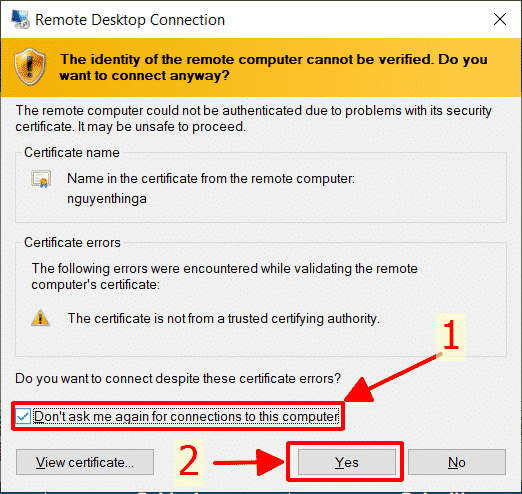The image size is (522, 494).
Task: Click the yellow triangle certificate error icon
Action: [41, 318]
